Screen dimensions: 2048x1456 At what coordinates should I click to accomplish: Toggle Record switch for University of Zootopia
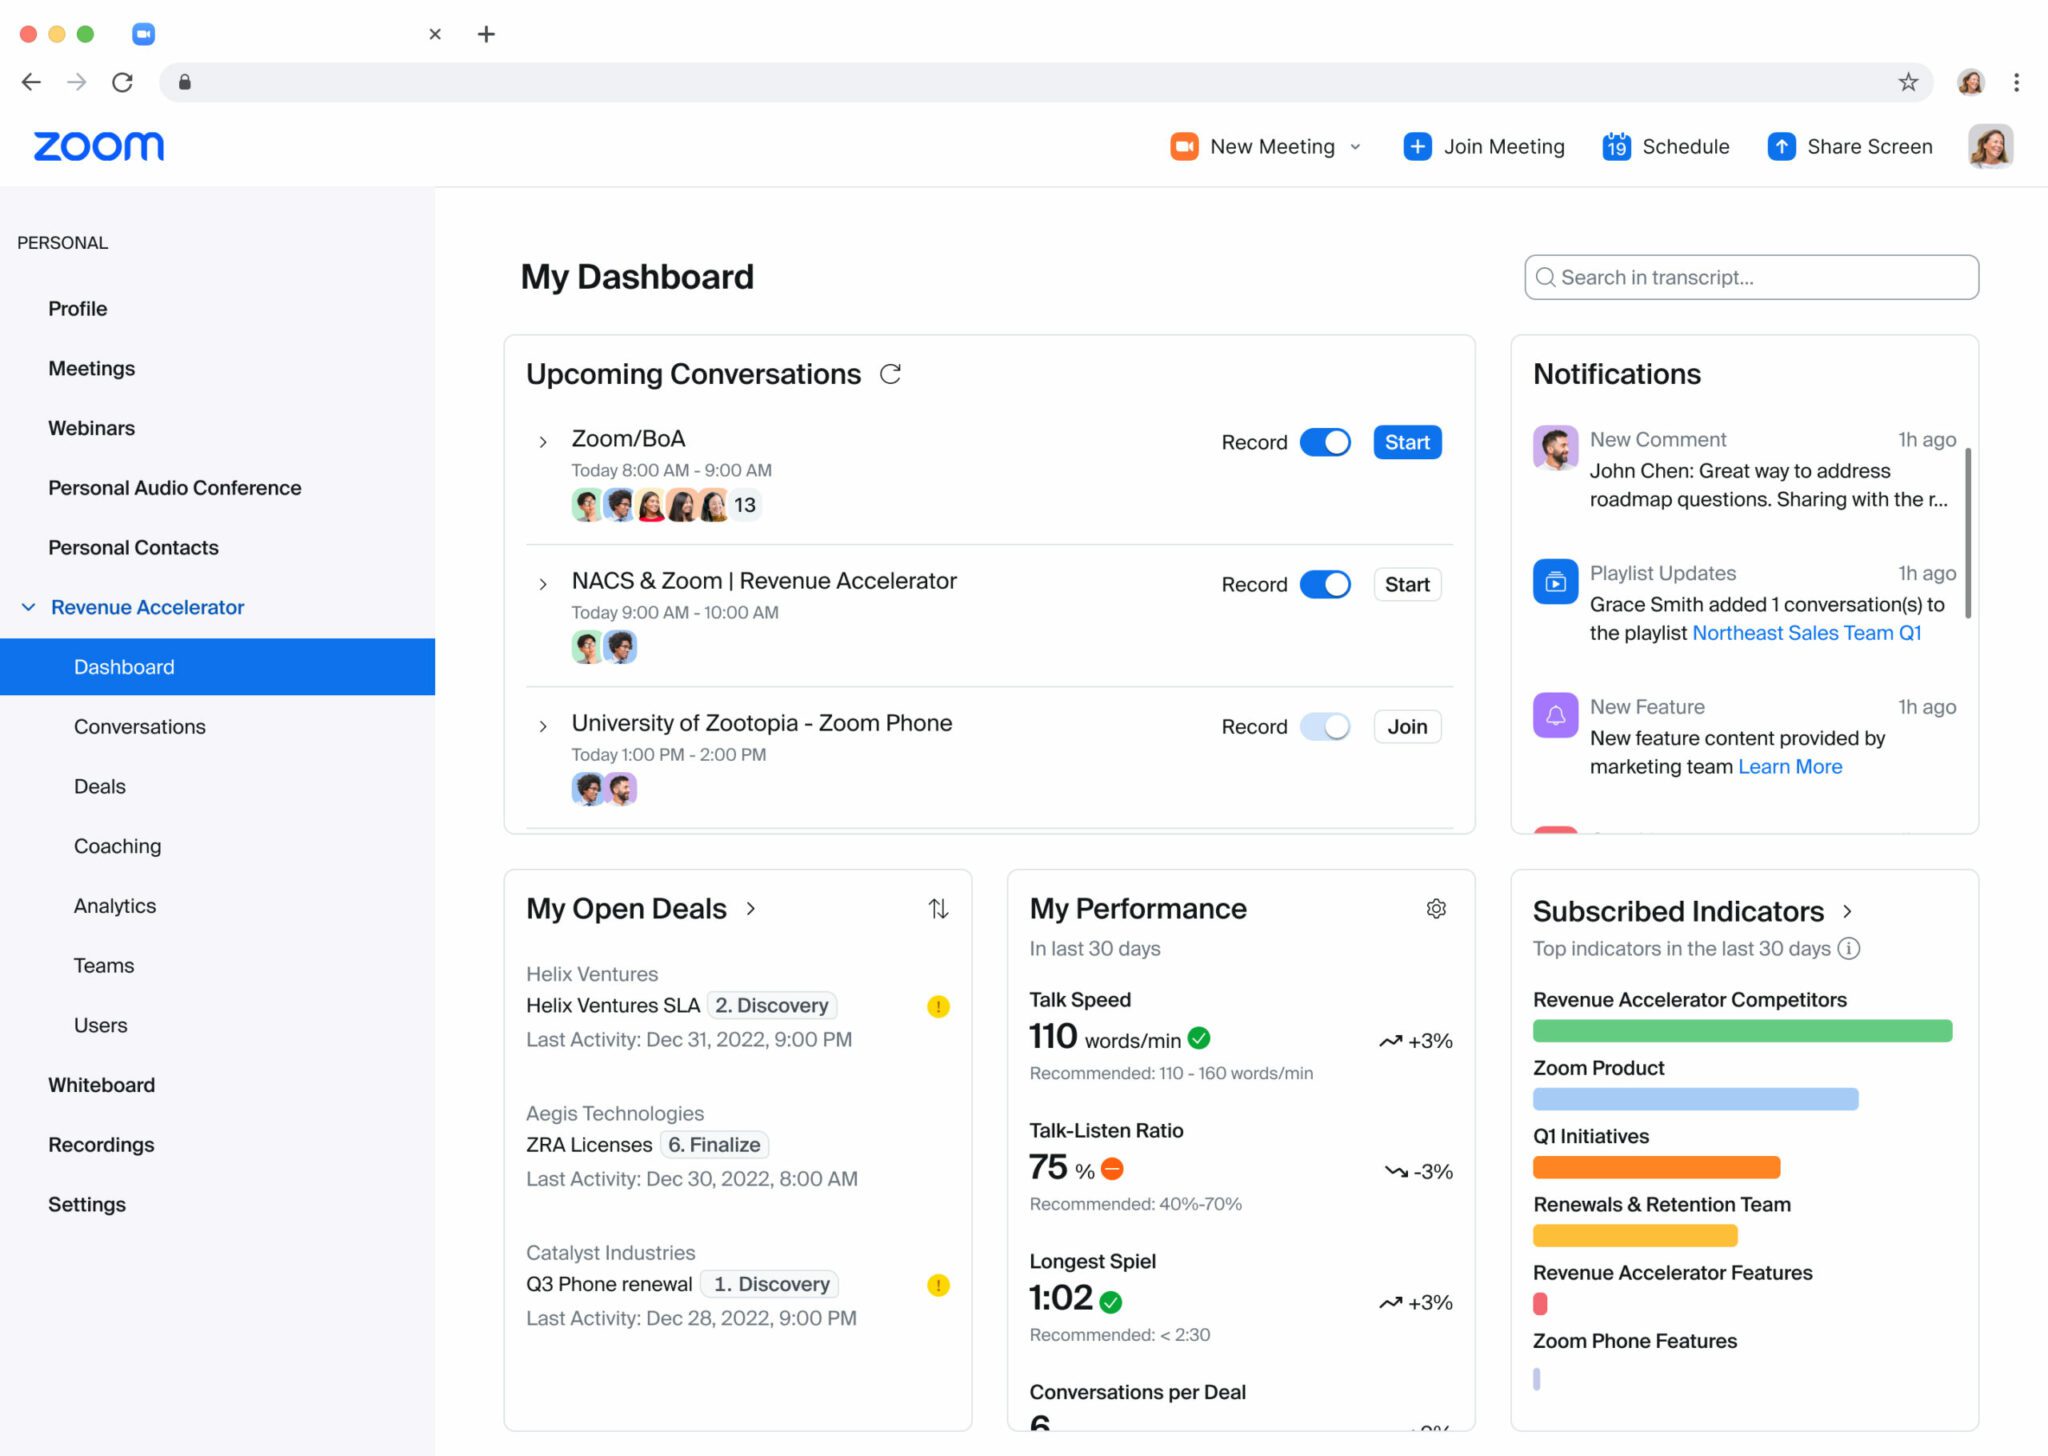(1323, 725)
